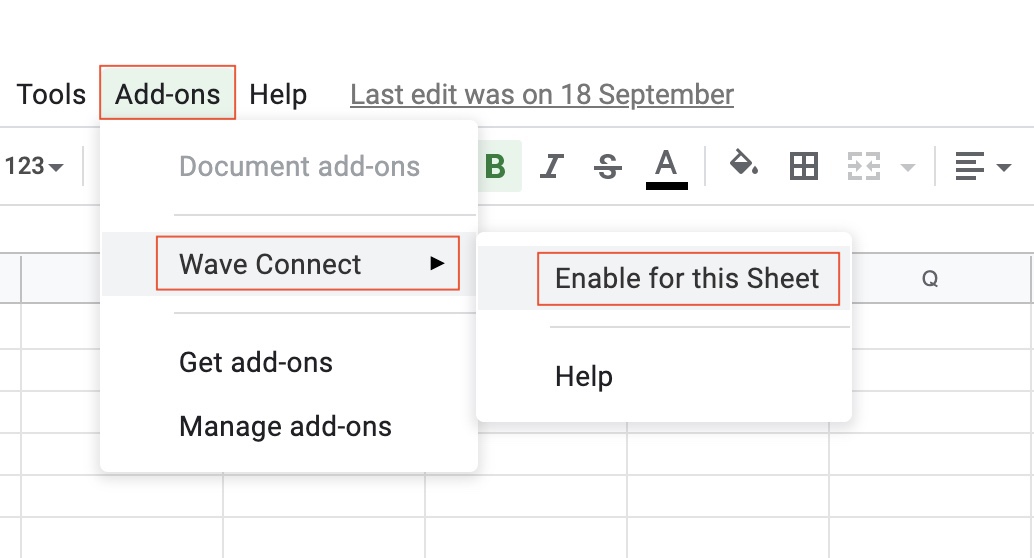Open the text color picker
Viewport: 1034px width, 558px height.
click(666, 166)
